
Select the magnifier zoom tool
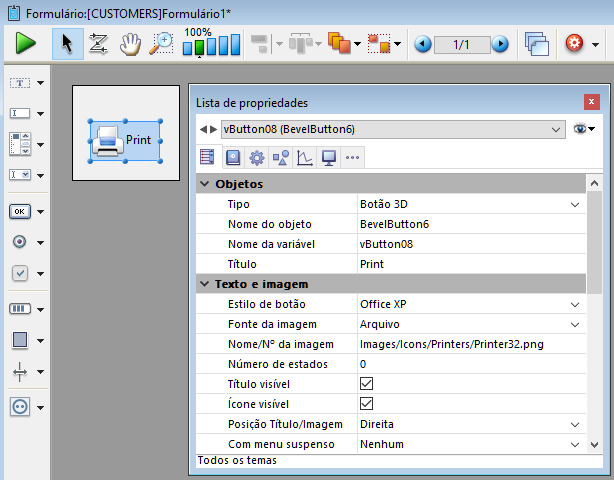[x=161, y=44]
